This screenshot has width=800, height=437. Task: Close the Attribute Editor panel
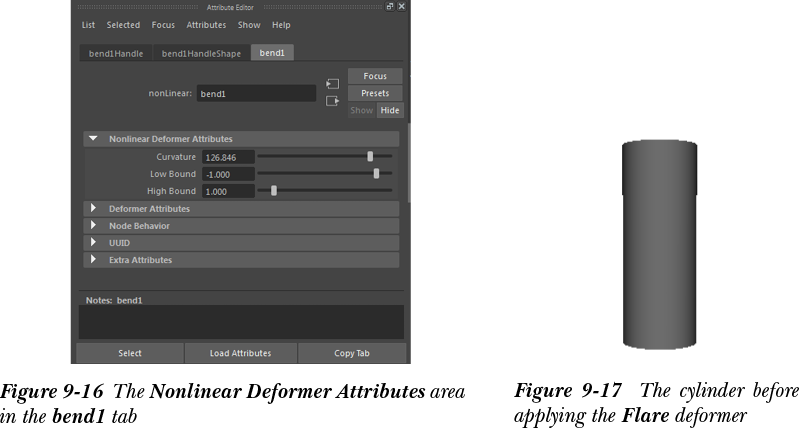pos(401,7)
